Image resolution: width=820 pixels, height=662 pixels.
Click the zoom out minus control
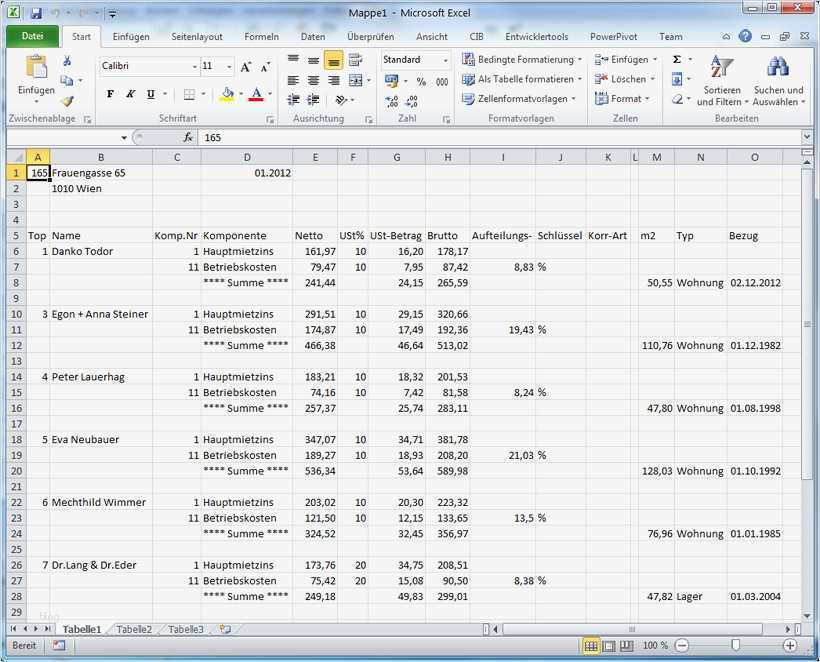682,647
